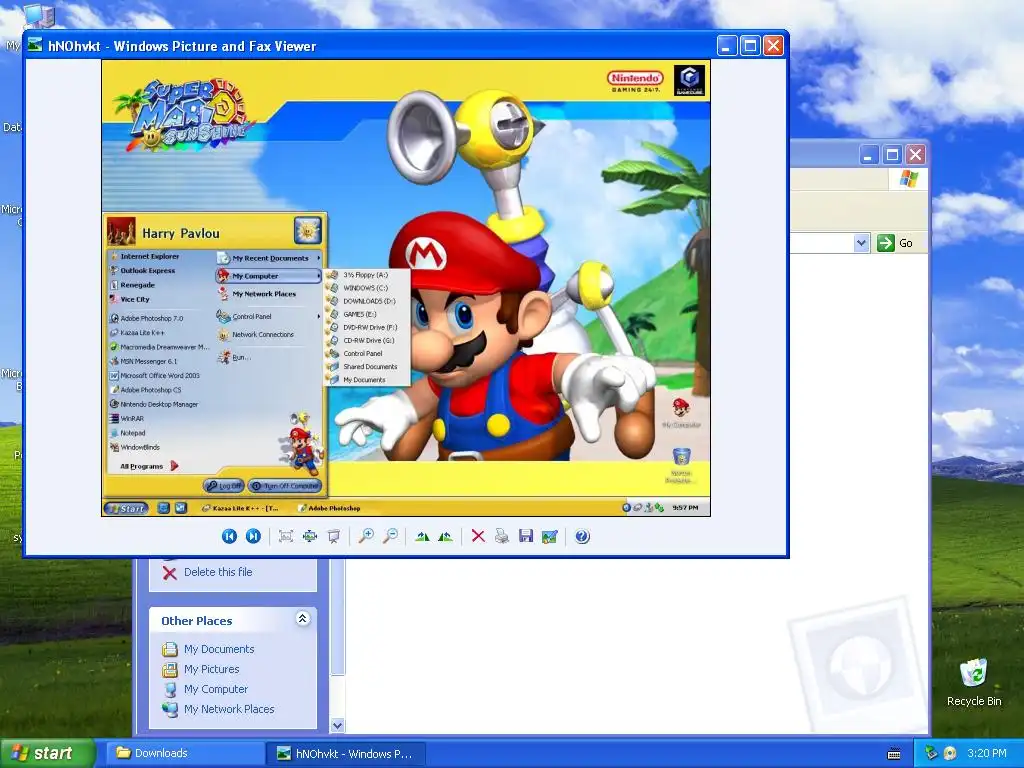Show image at Actual Size

point(310,536)
